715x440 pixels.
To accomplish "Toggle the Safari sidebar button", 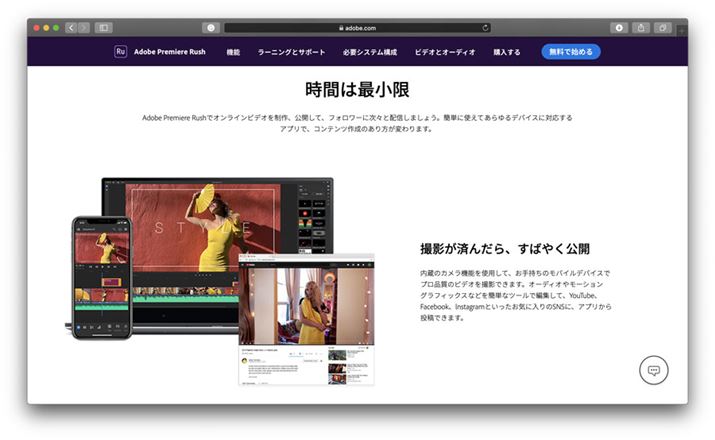I will click(104, 28).
